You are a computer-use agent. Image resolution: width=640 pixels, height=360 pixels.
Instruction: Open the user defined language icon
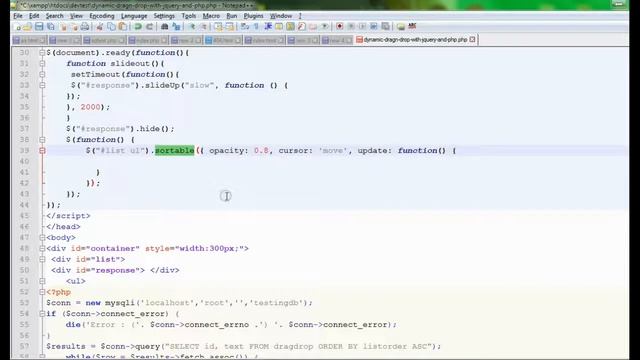click(x=279, y=27)
